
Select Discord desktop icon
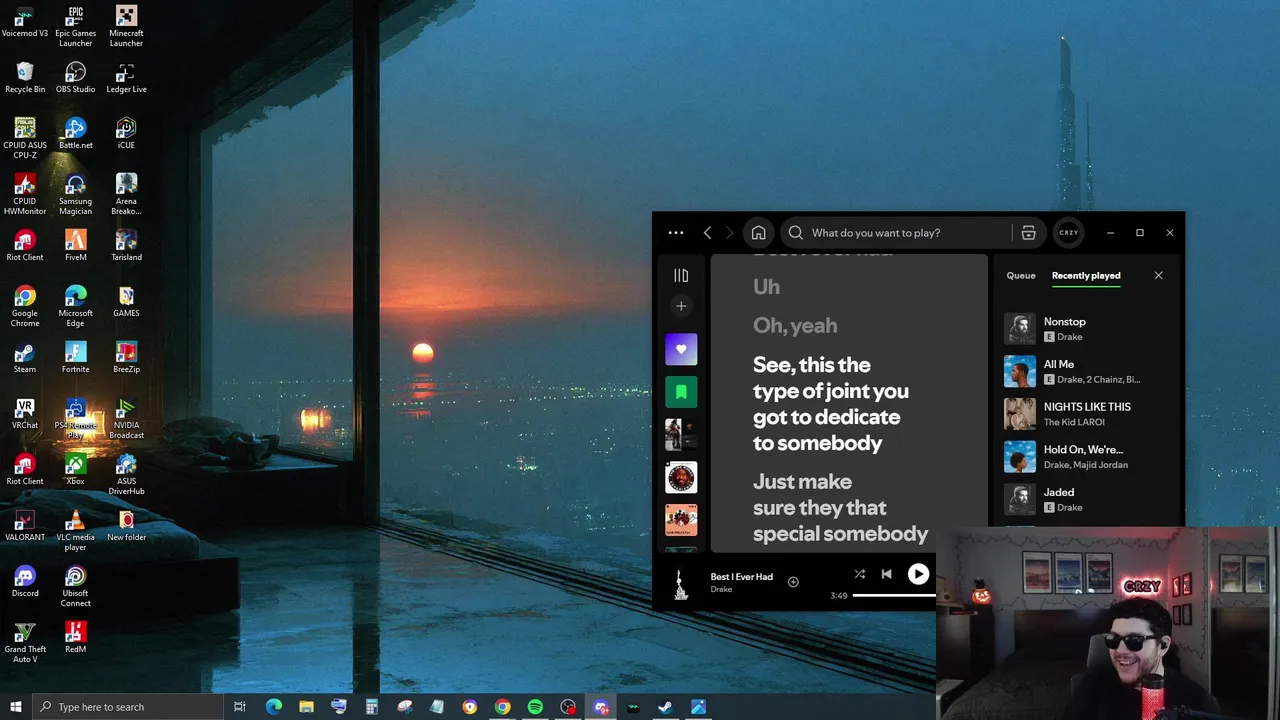pyautogui.click(x=25, y=582)
